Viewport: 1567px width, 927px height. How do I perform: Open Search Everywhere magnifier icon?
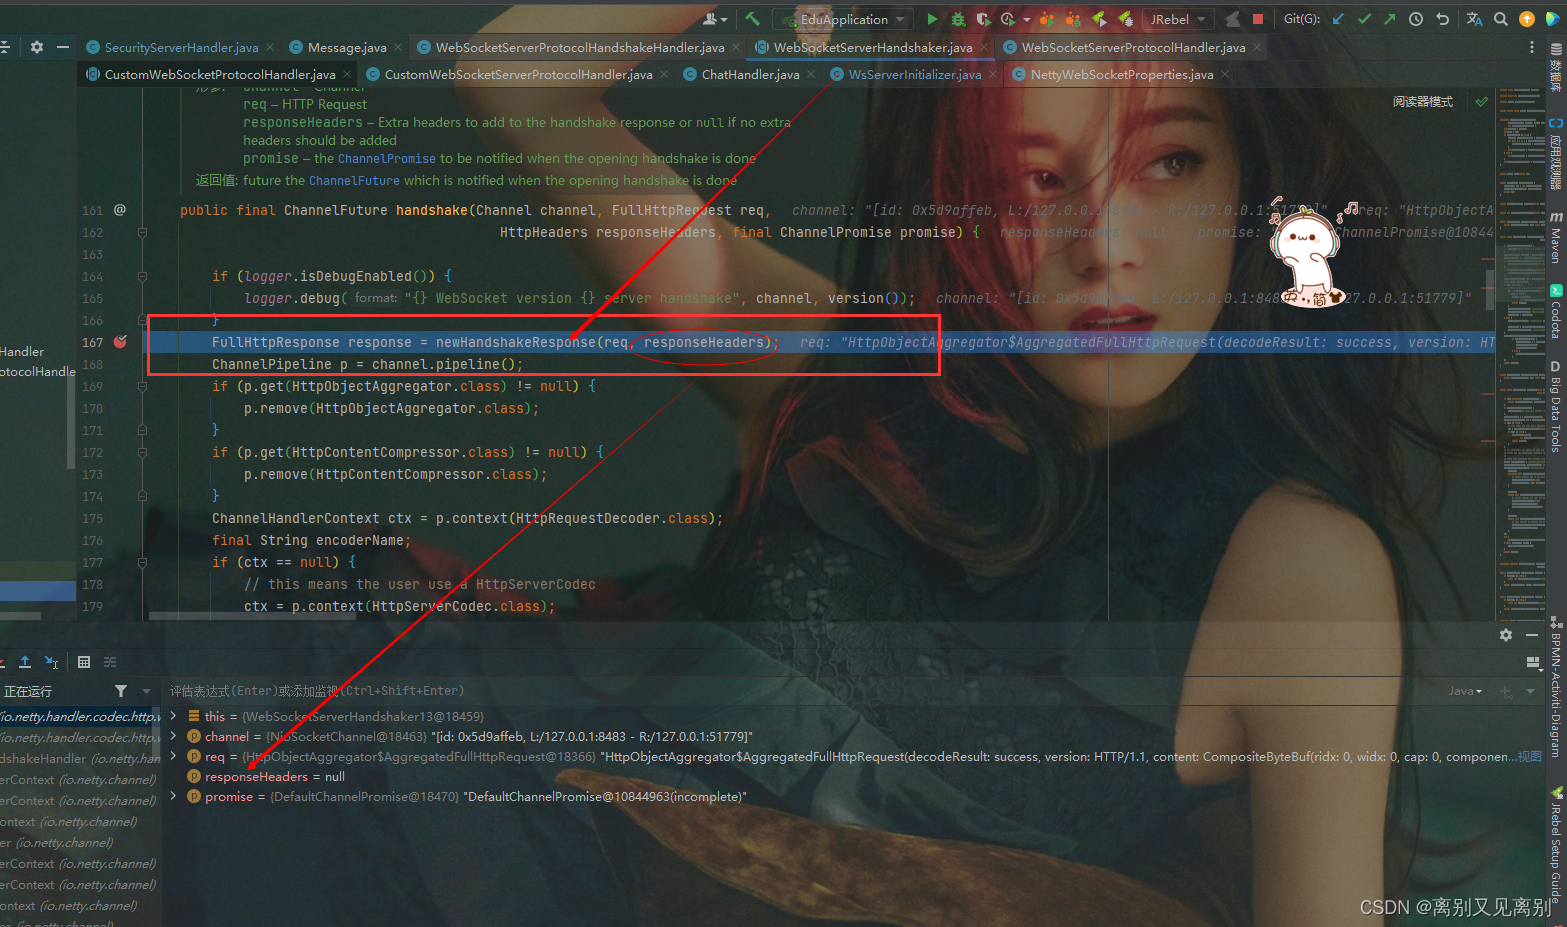(x=1501, y=19)
